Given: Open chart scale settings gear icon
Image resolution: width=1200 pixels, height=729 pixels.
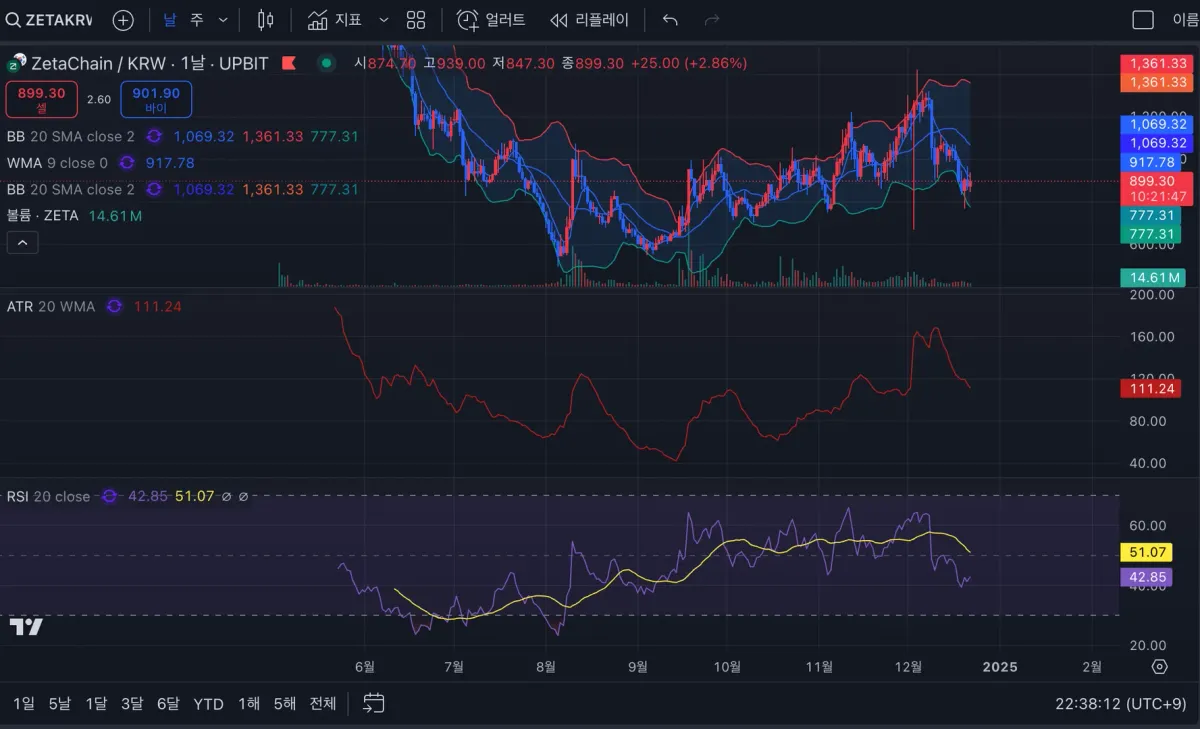Looking at the screenshot, I should (1159, 667).
